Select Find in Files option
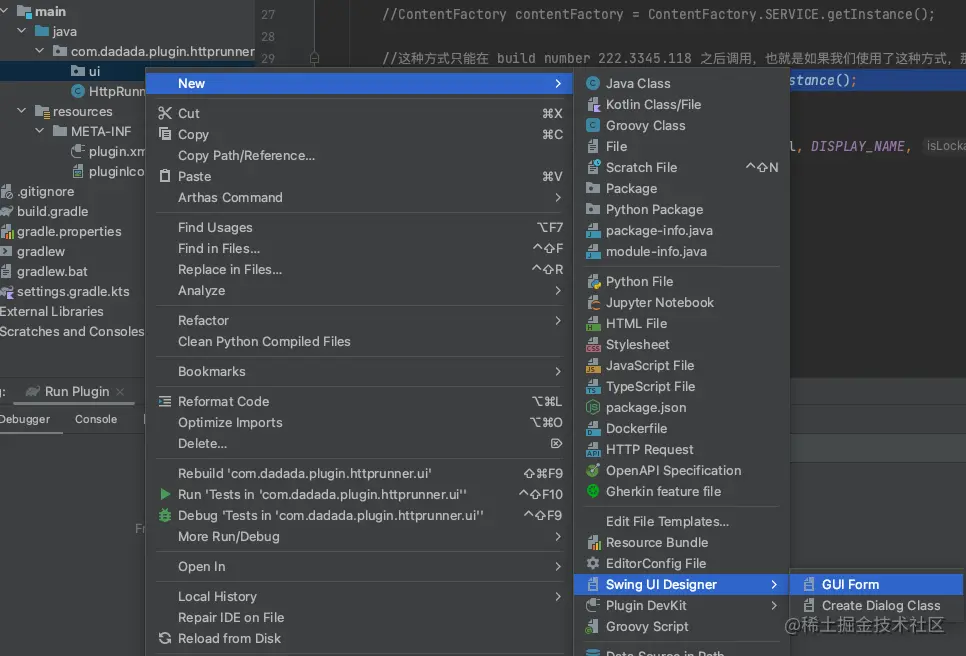966x656 pixels. pos(218,249)
